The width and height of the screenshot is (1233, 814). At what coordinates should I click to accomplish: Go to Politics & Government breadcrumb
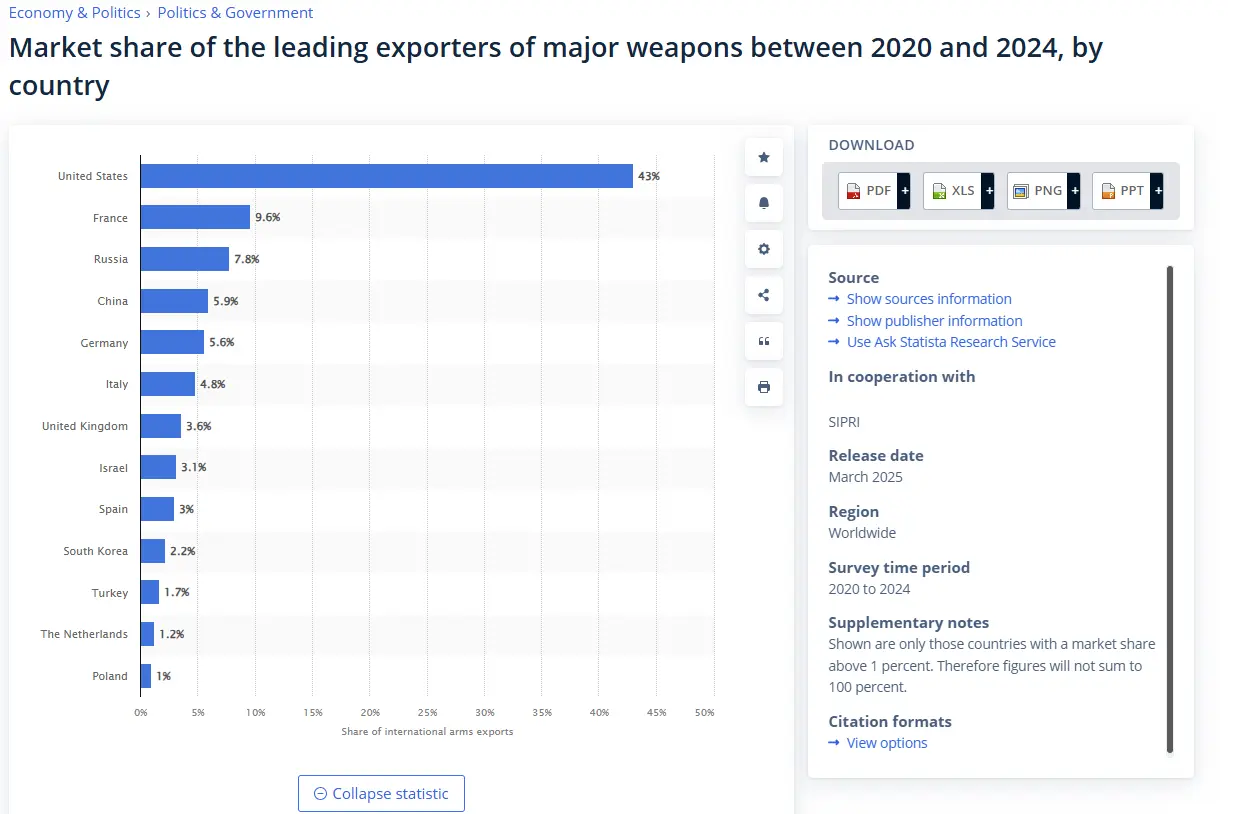click(235, 13)
